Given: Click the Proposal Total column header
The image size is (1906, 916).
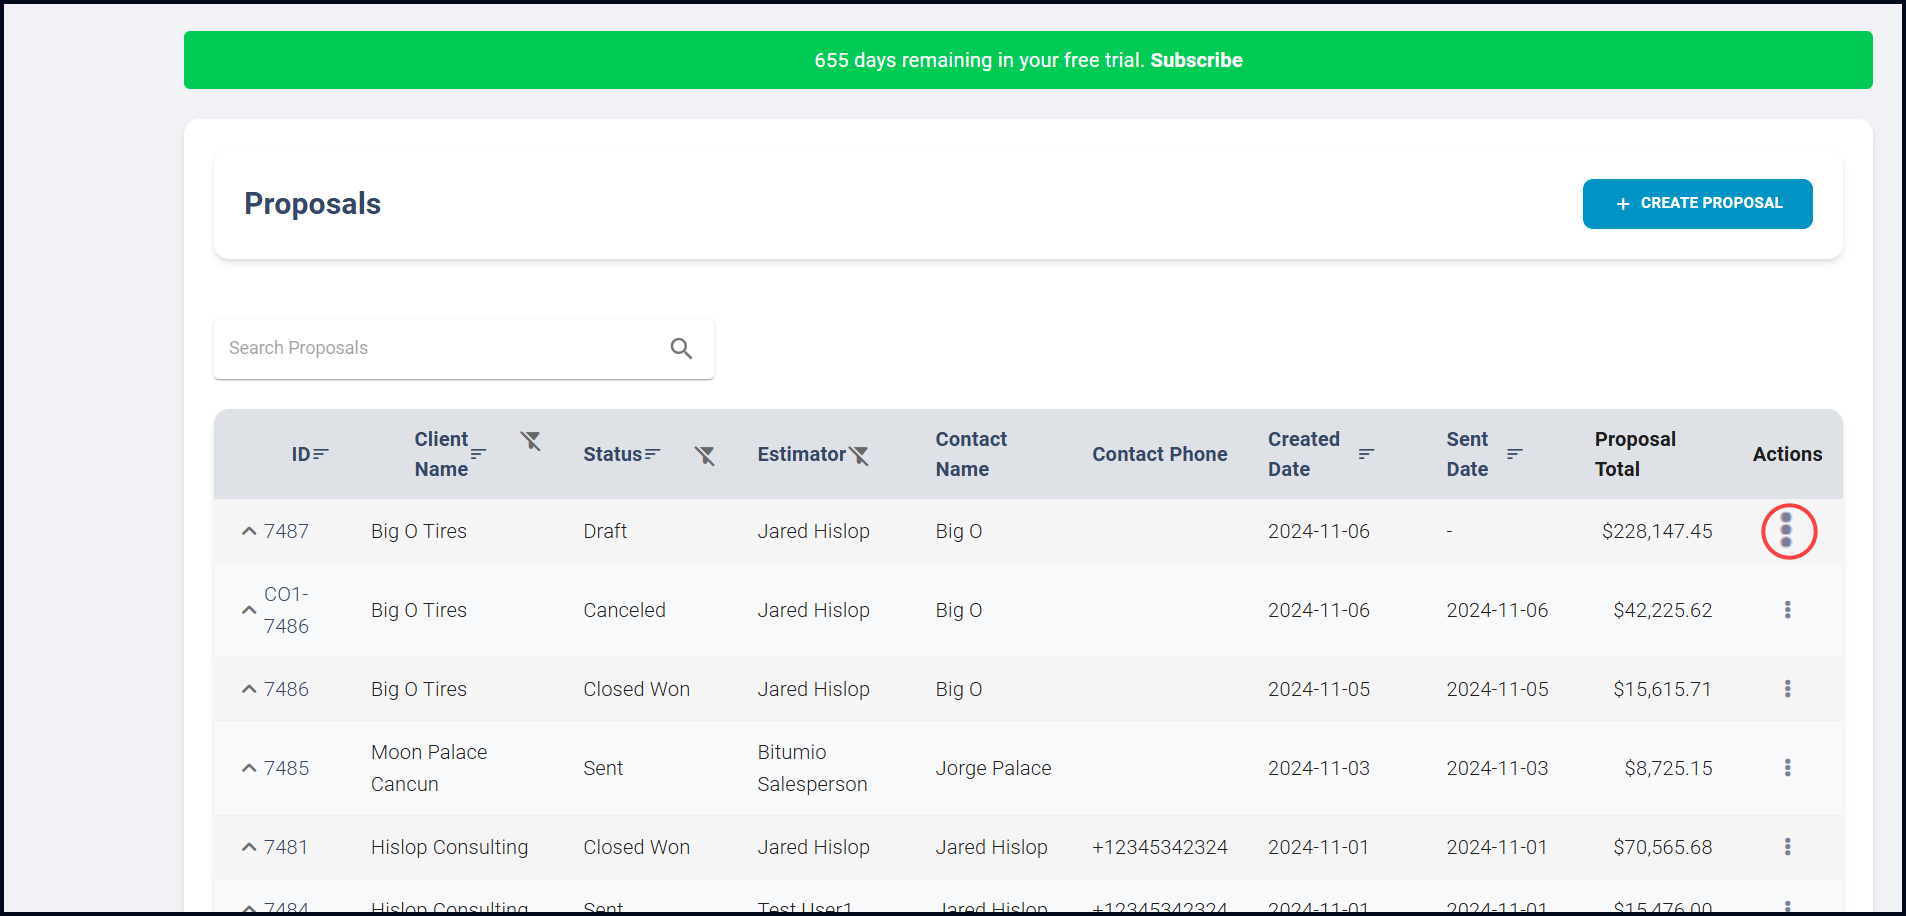Looking at the screenshot, I should coord(1635,454).
